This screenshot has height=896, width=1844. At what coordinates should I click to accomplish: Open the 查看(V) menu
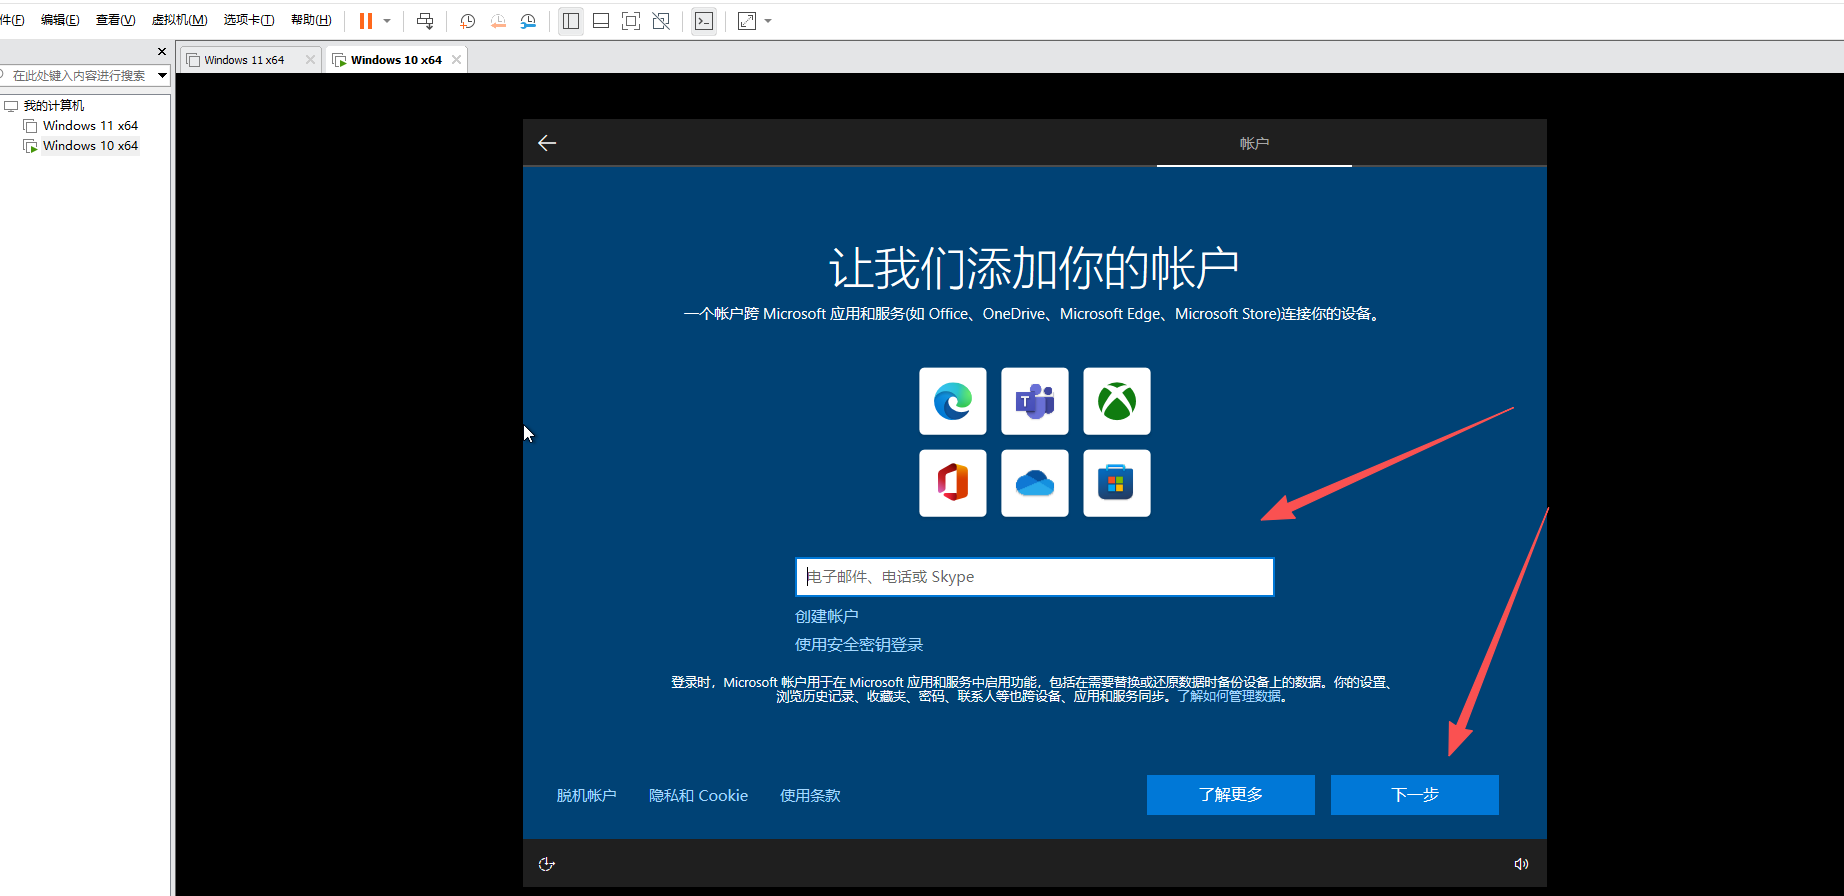click(x=115, y=20)
